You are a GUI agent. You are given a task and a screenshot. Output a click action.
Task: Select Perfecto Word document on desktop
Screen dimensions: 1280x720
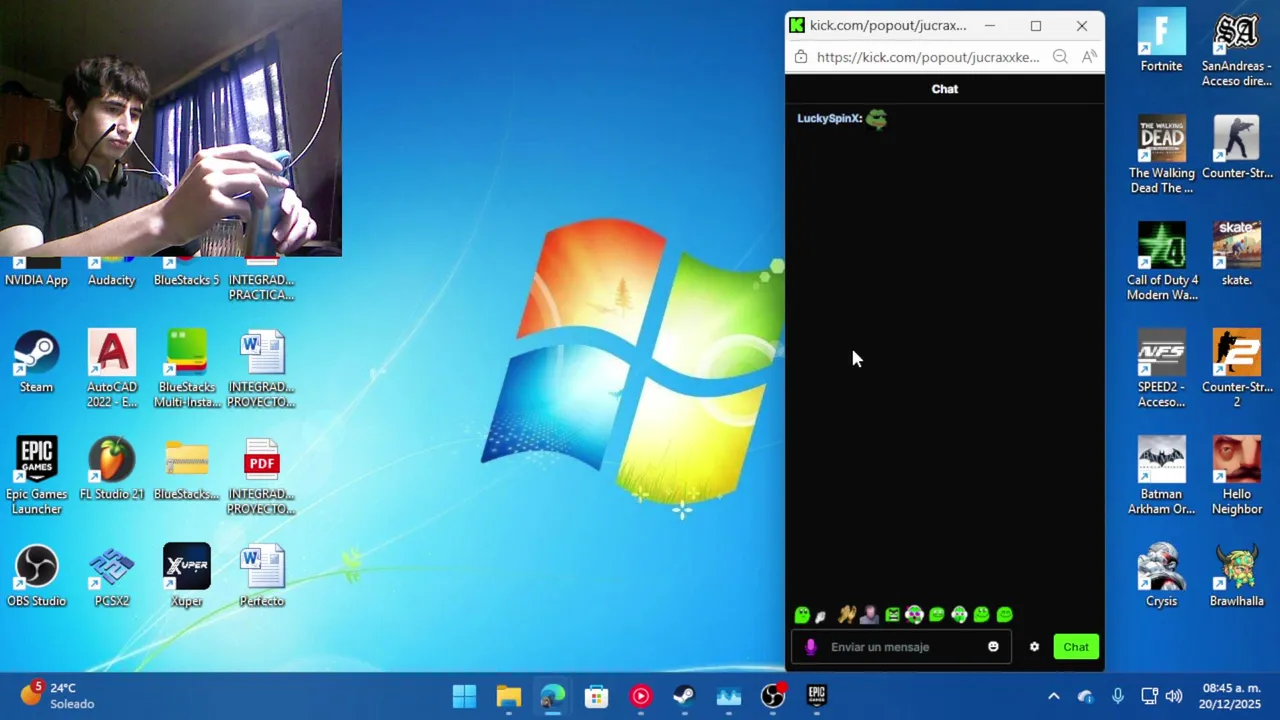(261, 576)
